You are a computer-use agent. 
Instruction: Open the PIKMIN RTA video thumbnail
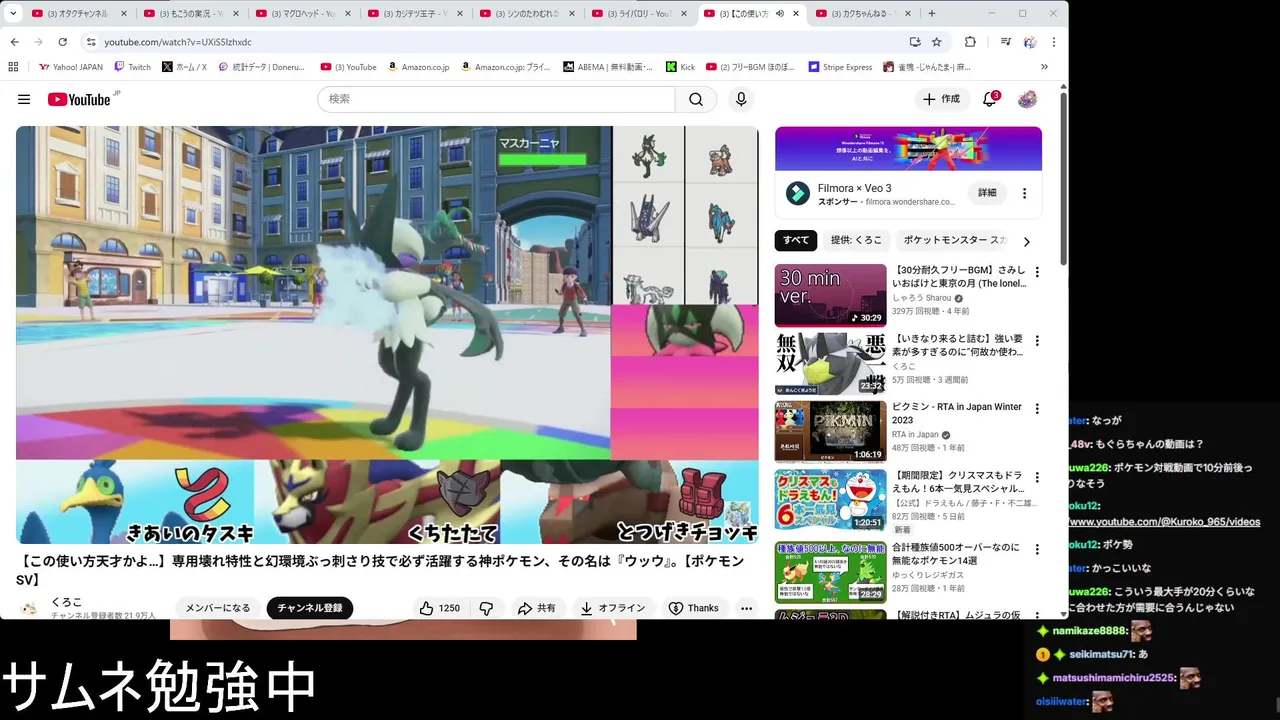(x=830, y=432)
